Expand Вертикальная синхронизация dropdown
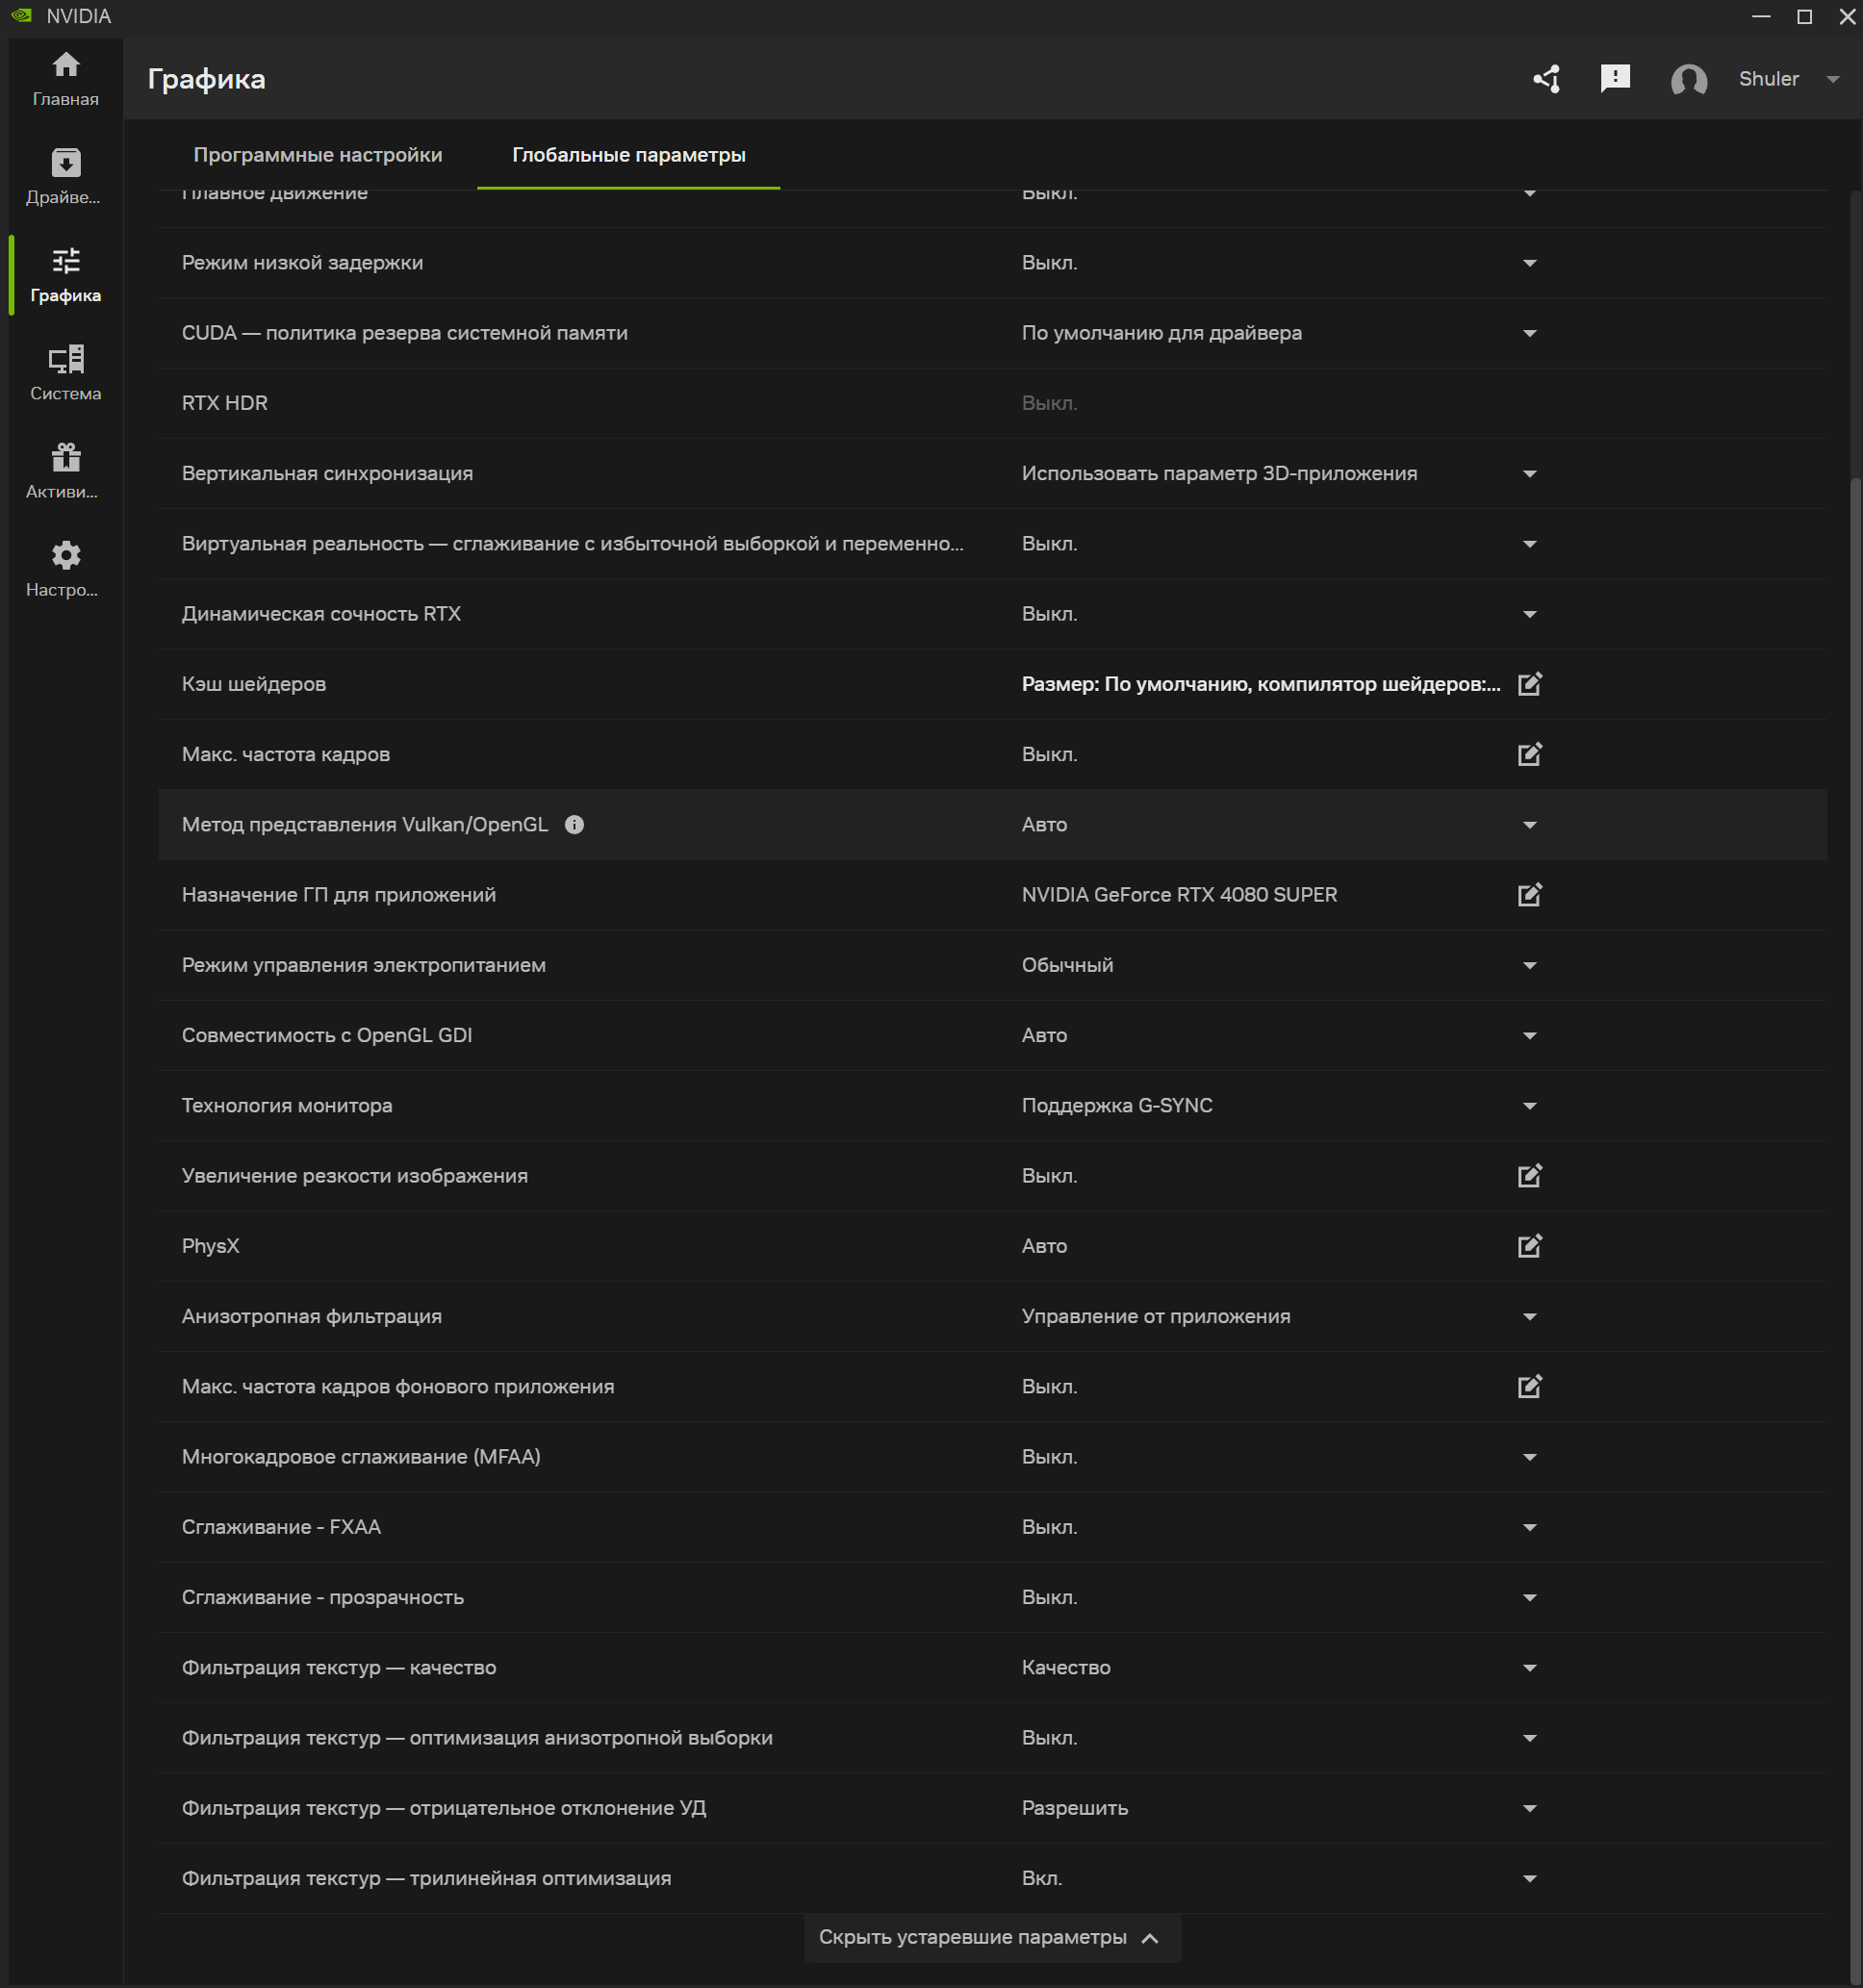This screenshot has height=1988, width=1863. click(1530, 474)
